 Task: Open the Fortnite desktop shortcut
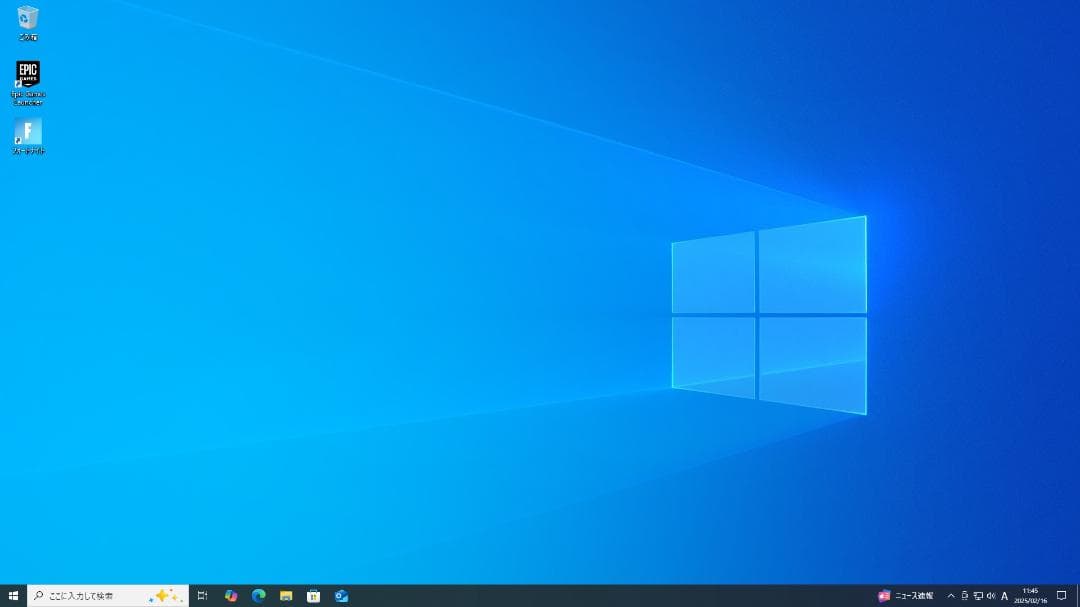[x=28, y=134]
